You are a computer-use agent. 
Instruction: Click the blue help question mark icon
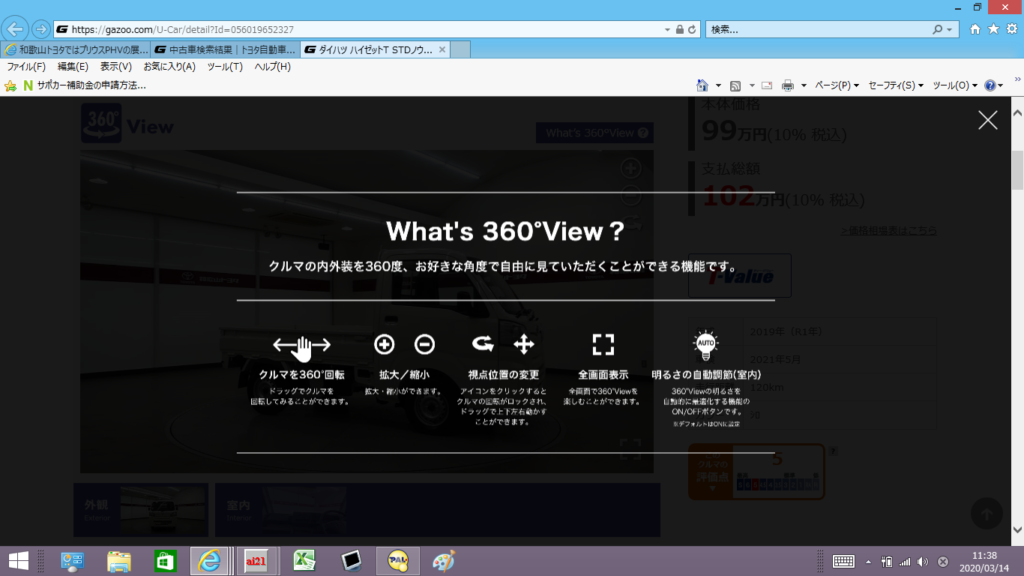click(990, 86)
